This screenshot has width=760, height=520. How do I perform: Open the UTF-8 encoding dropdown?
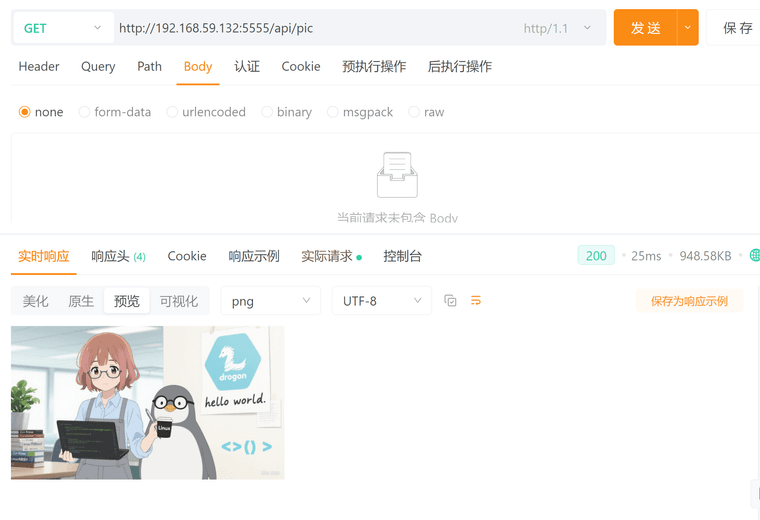381,301
